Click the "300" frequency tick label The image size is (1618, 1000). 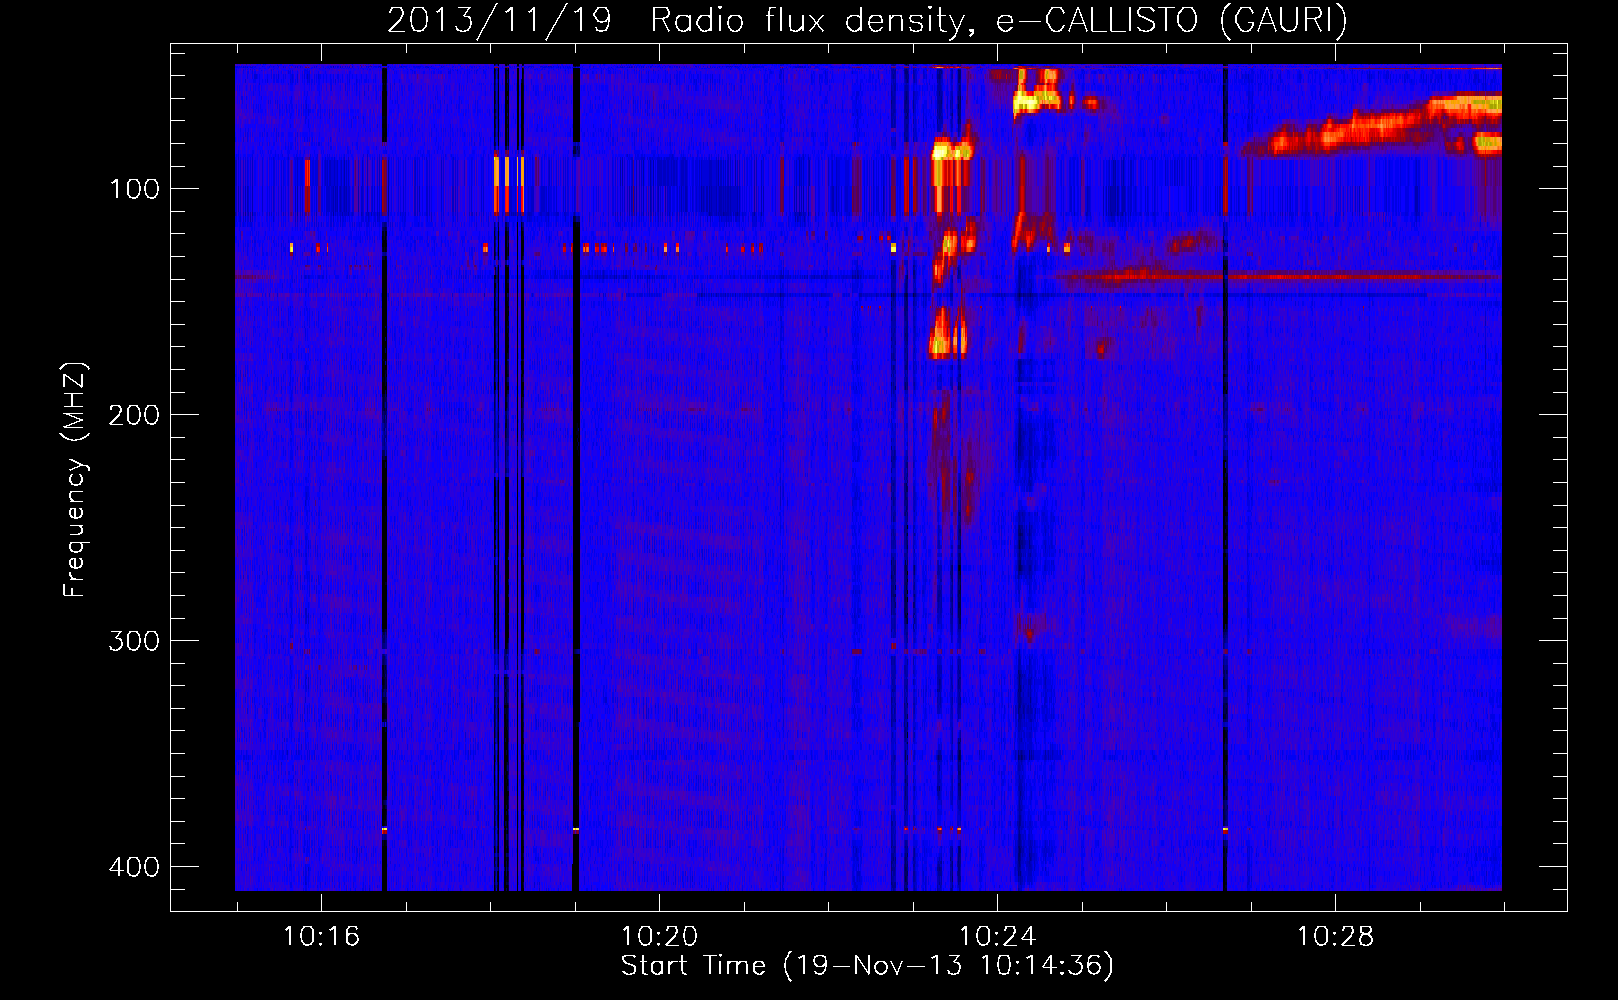[x=134, y=641]
